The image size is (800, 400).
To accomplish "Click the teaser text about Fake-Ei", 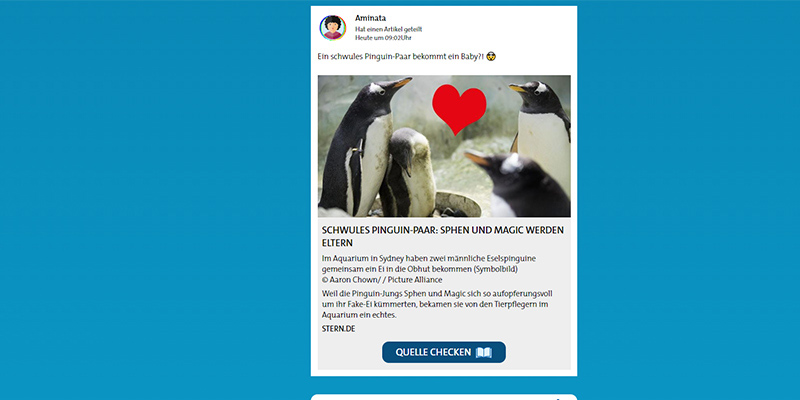I will (x=437, y=304).
